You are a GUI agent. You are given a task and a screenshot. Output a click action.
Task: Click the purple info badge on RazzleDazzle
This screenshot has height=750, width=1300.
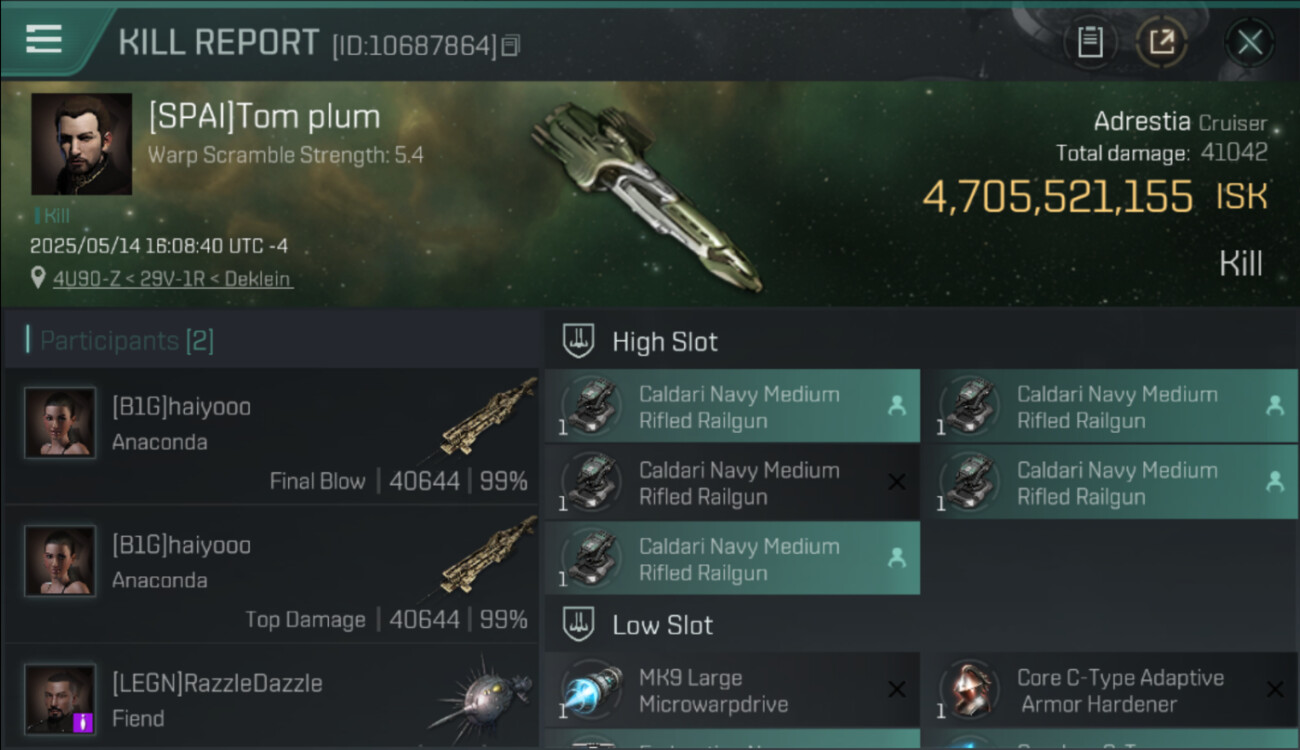tap(84, 721)
